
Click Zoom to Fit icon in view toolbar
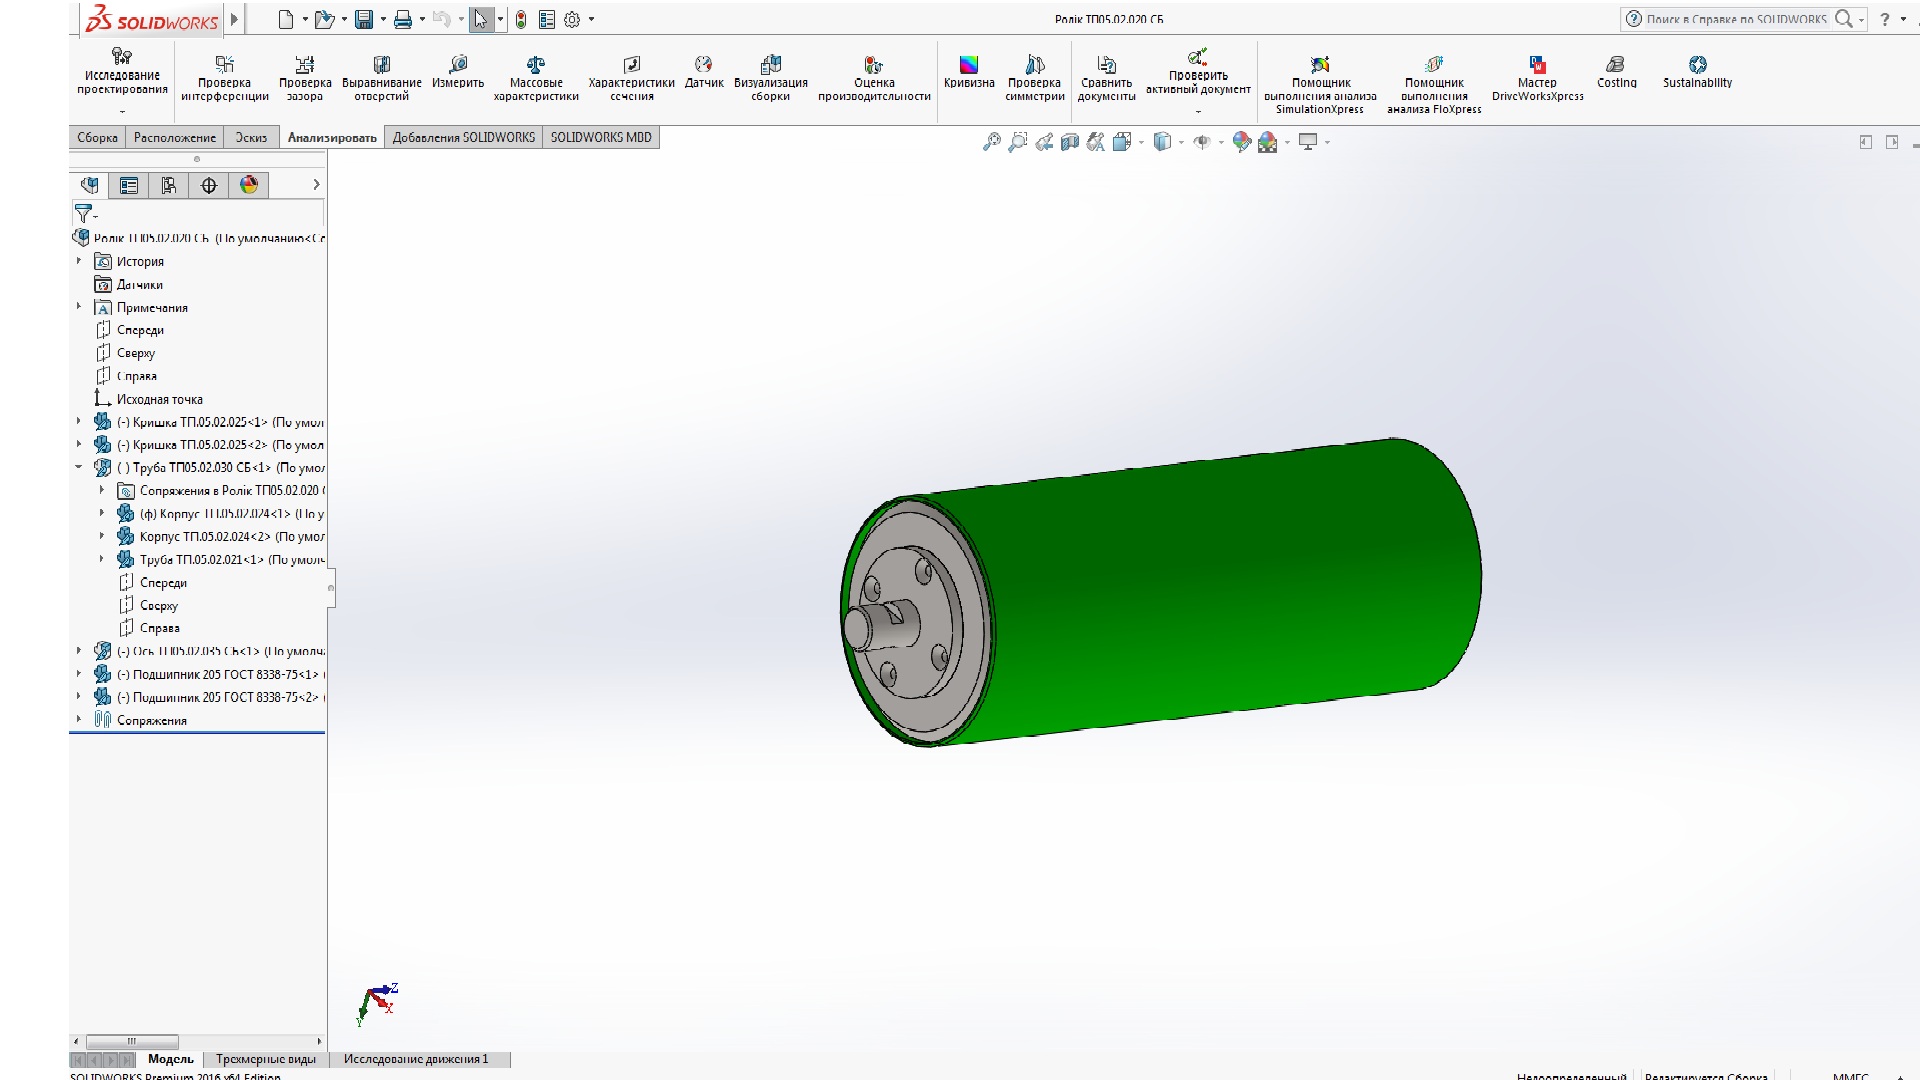(x=991, y=142)
